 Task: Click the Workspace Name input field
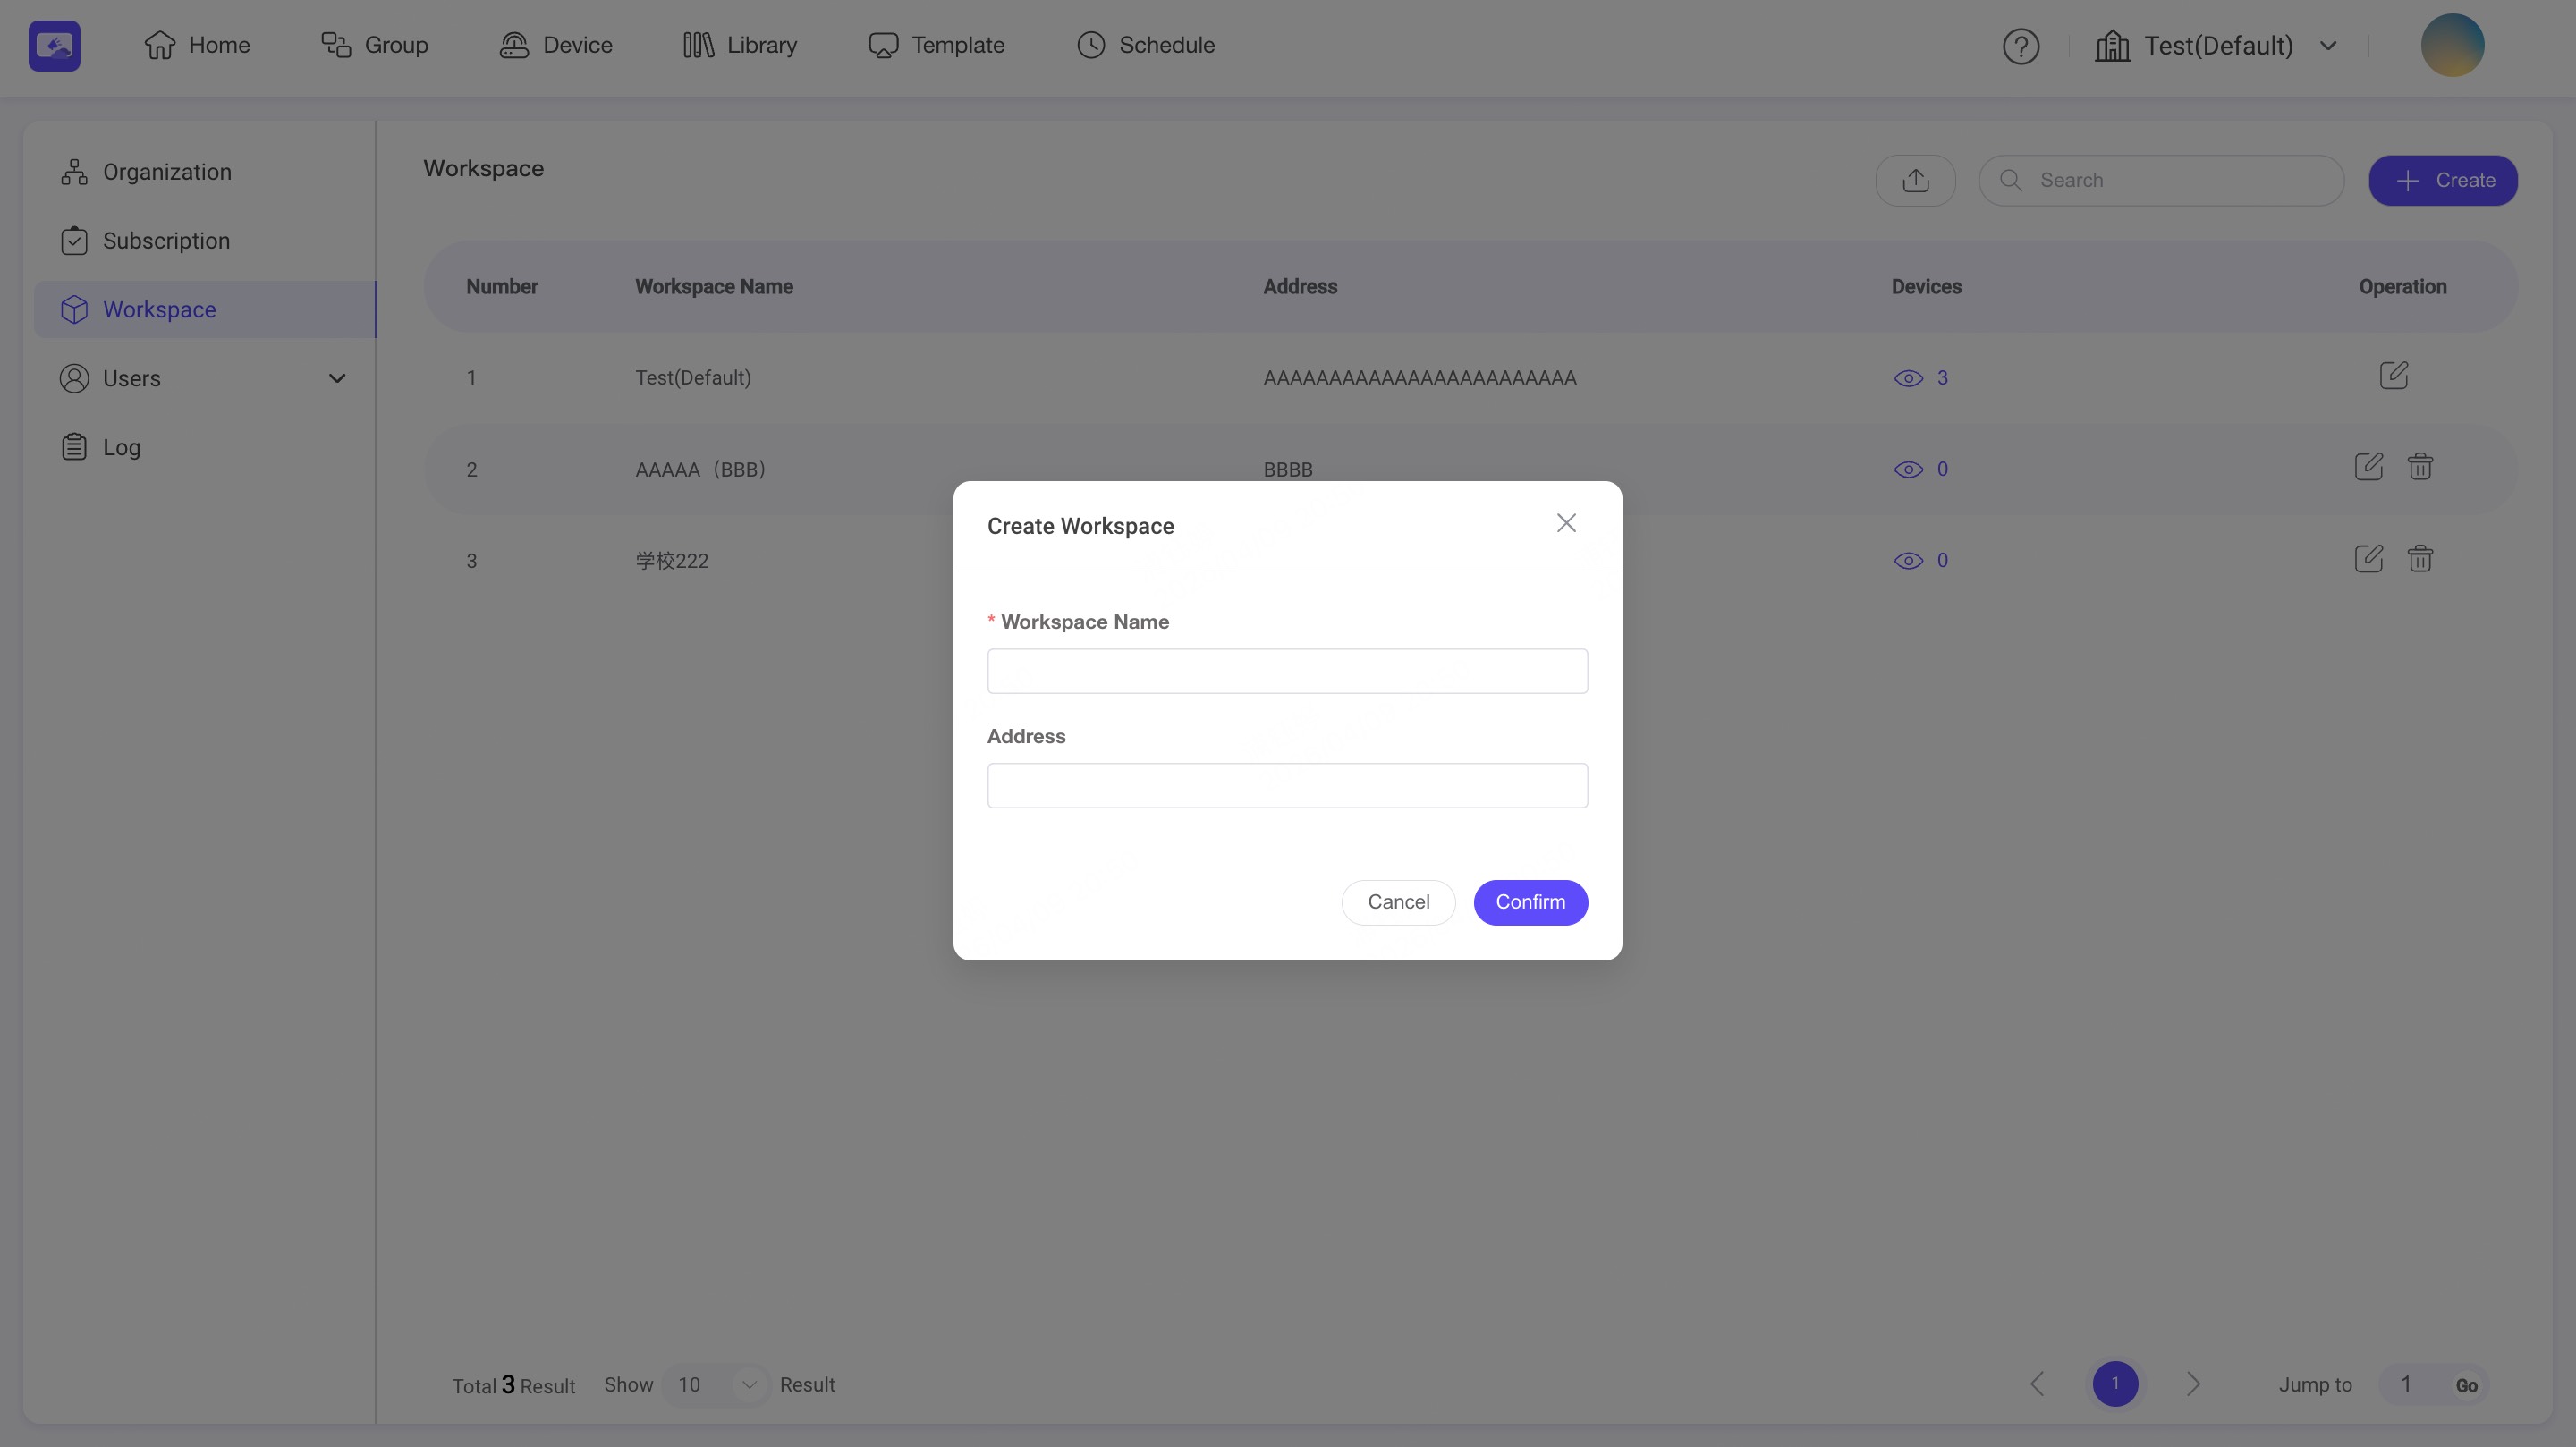tap(1287, 671)
